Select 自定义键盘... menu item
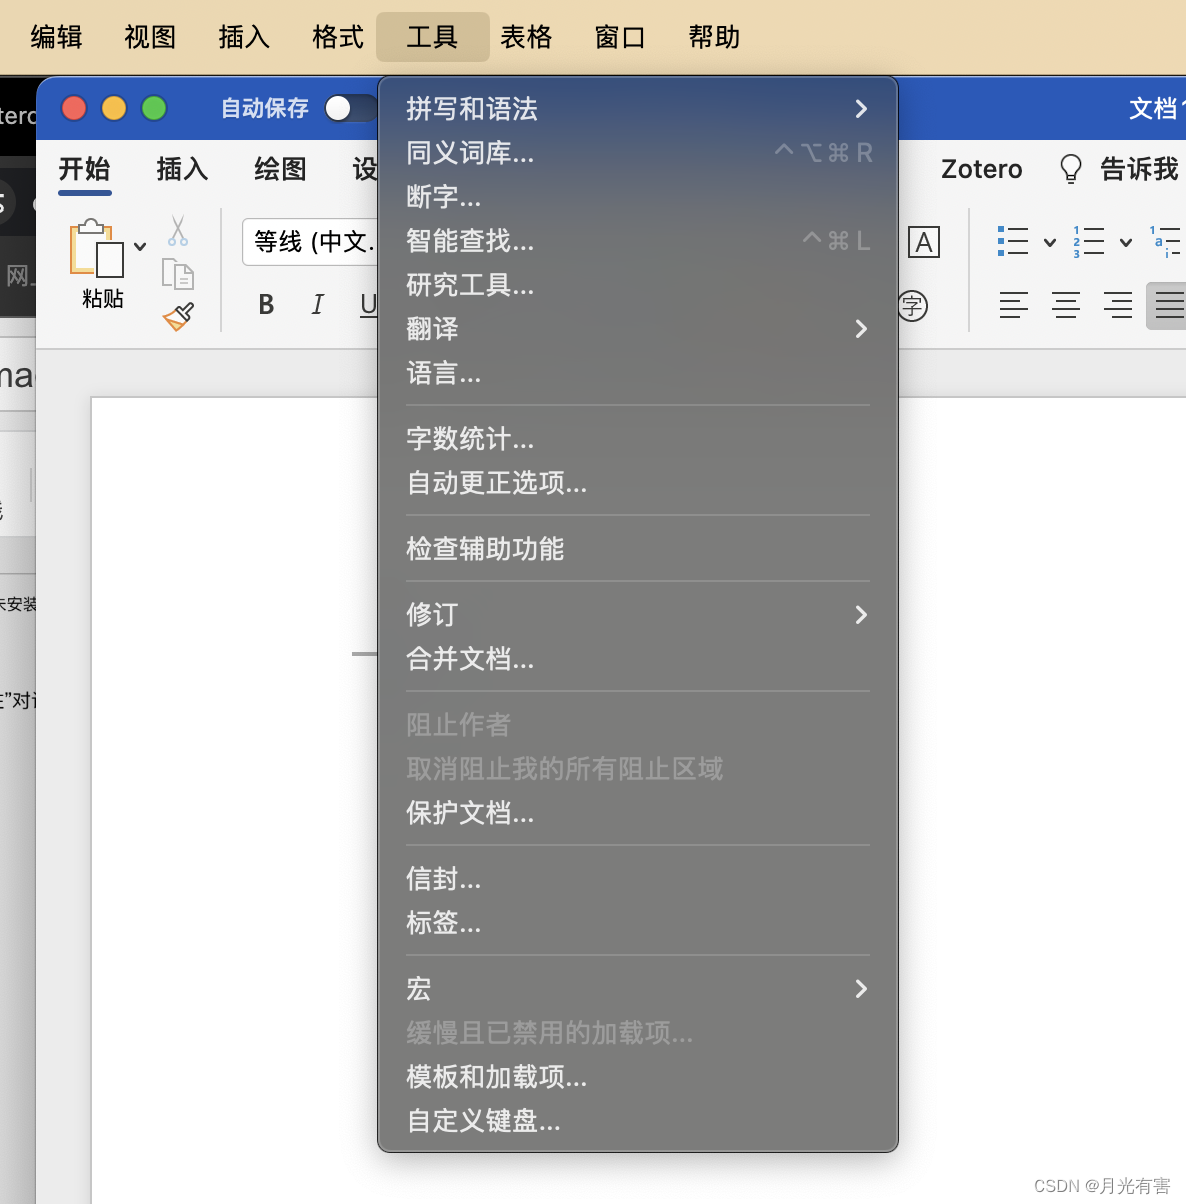Viewport: 1186px width, 1204px height. click(638, 1121)
